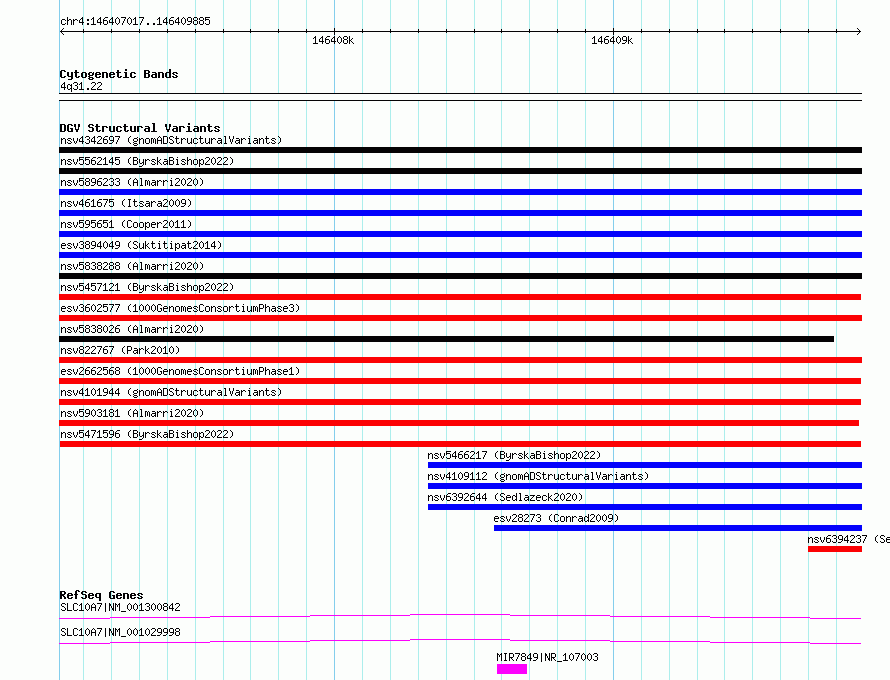Select blue bar of nsv595651
890x680 pixels.
tap(460, 234)
